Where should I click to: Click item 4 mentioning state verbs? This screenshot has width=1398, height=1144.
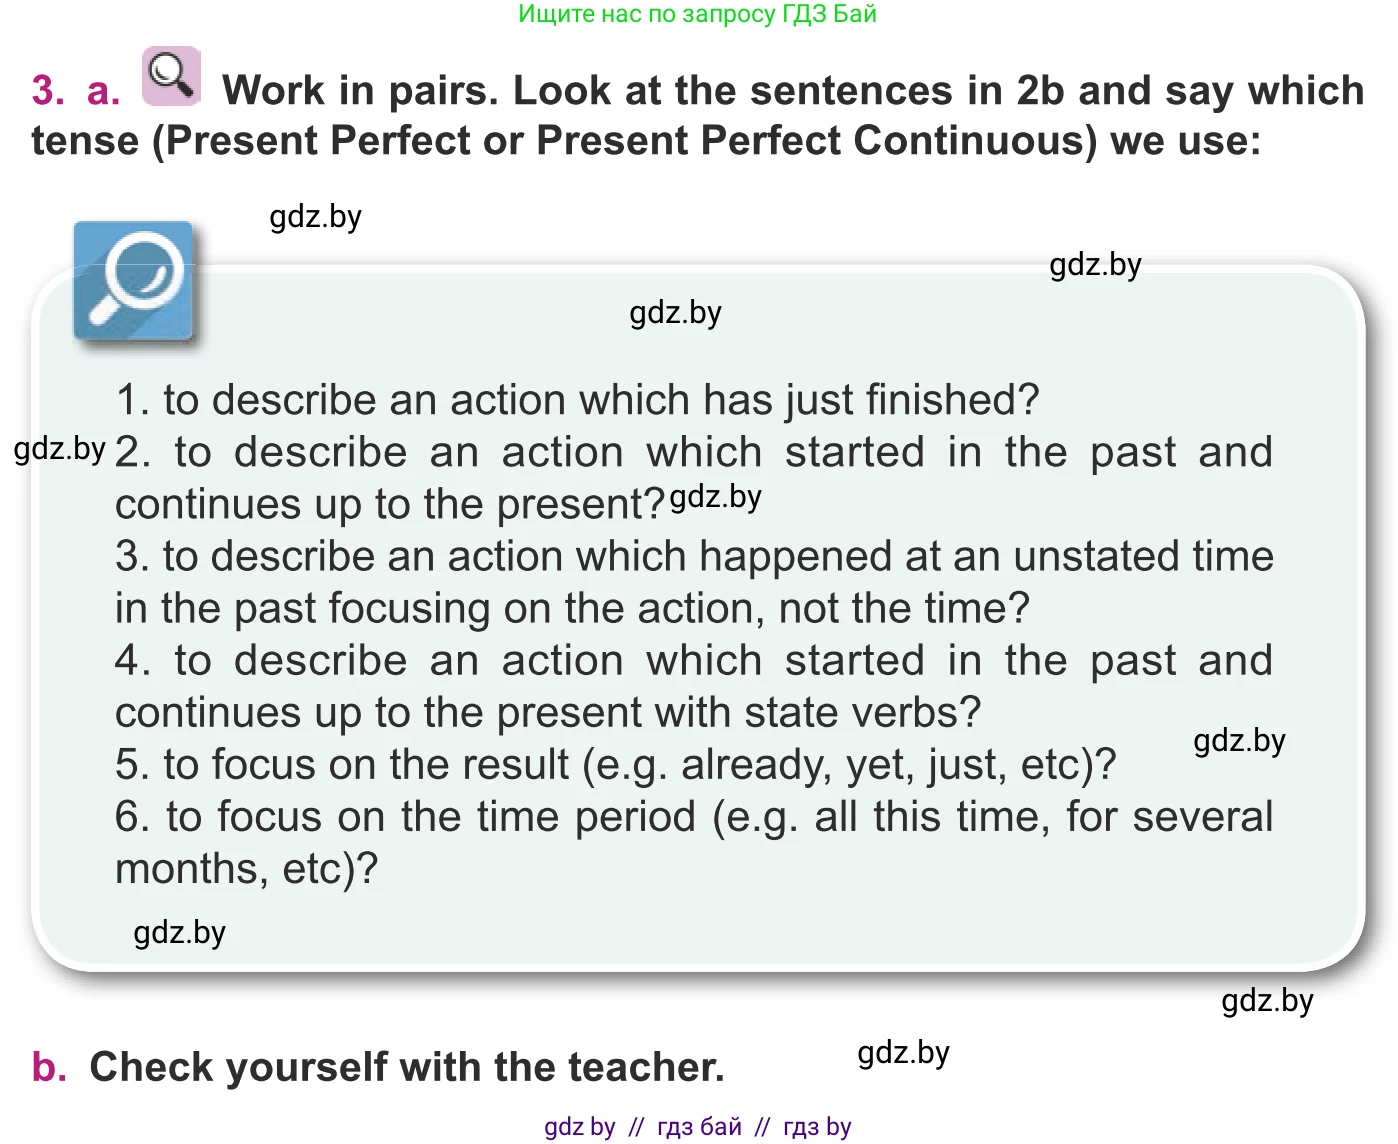[x=693, y=686]
